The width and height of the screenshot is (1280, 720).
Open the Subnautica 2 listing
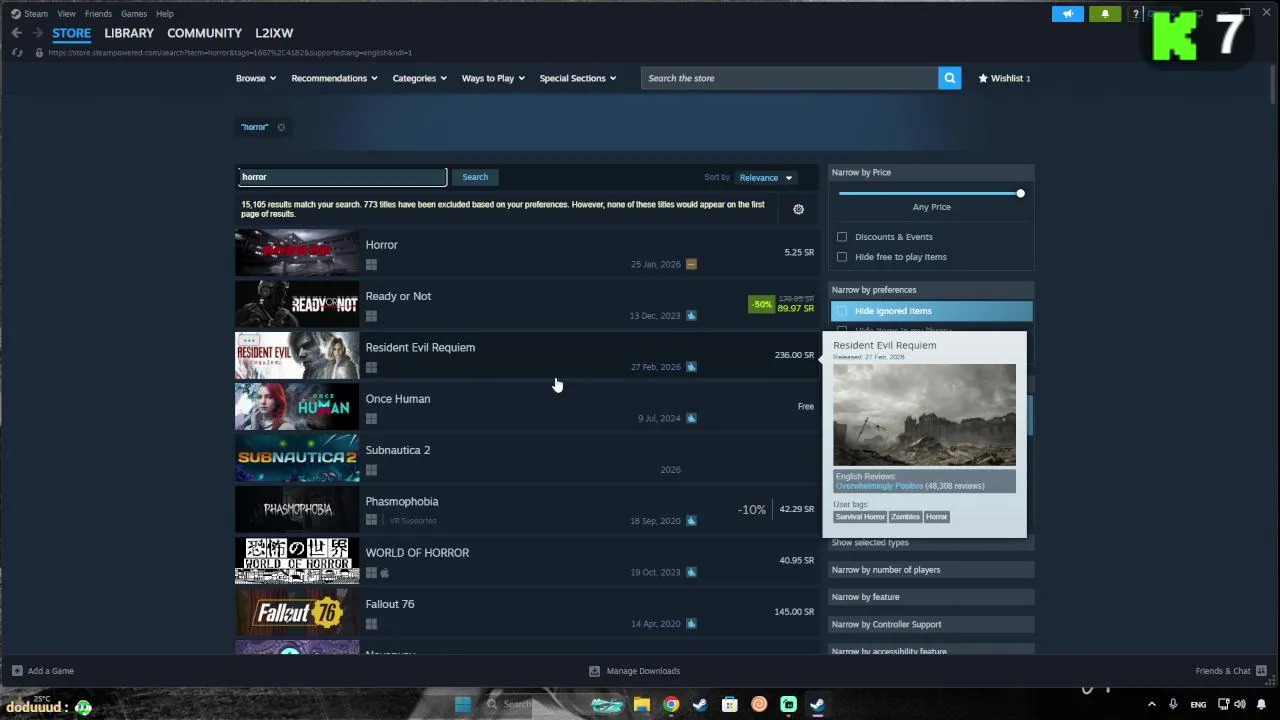tap(527, 458)
